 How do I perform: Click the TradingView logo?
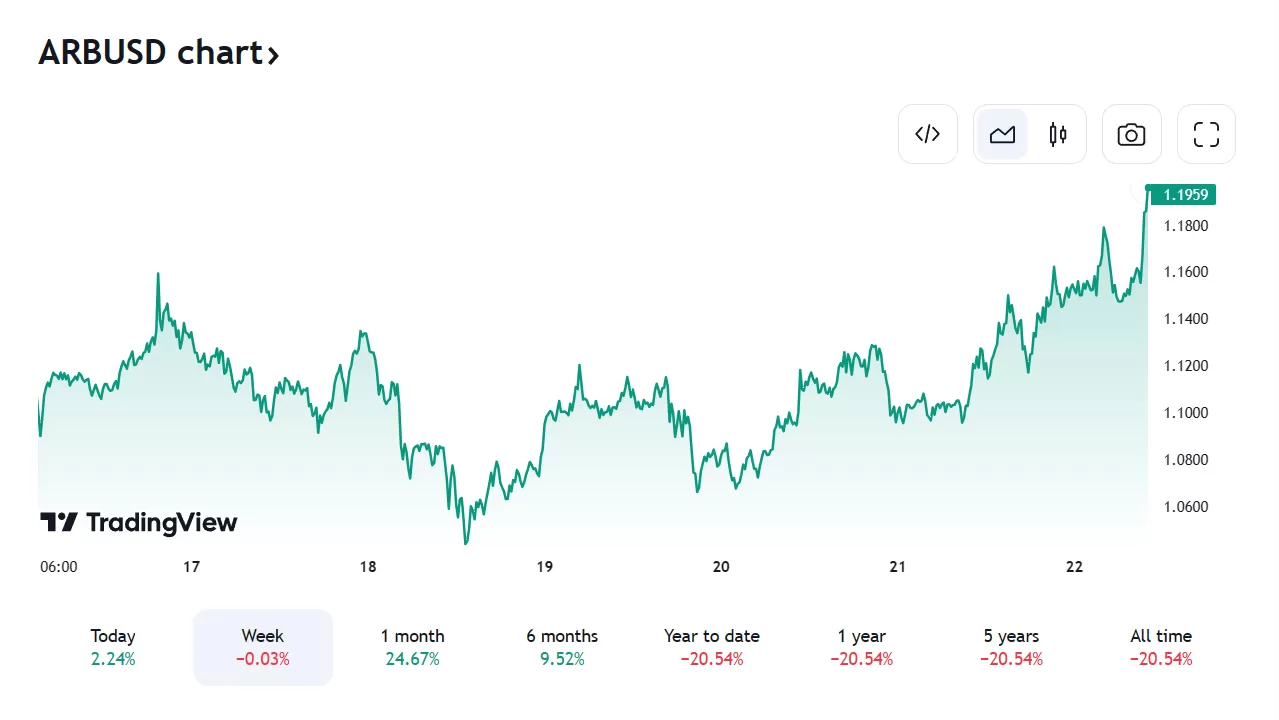click(x=139, y=522)
